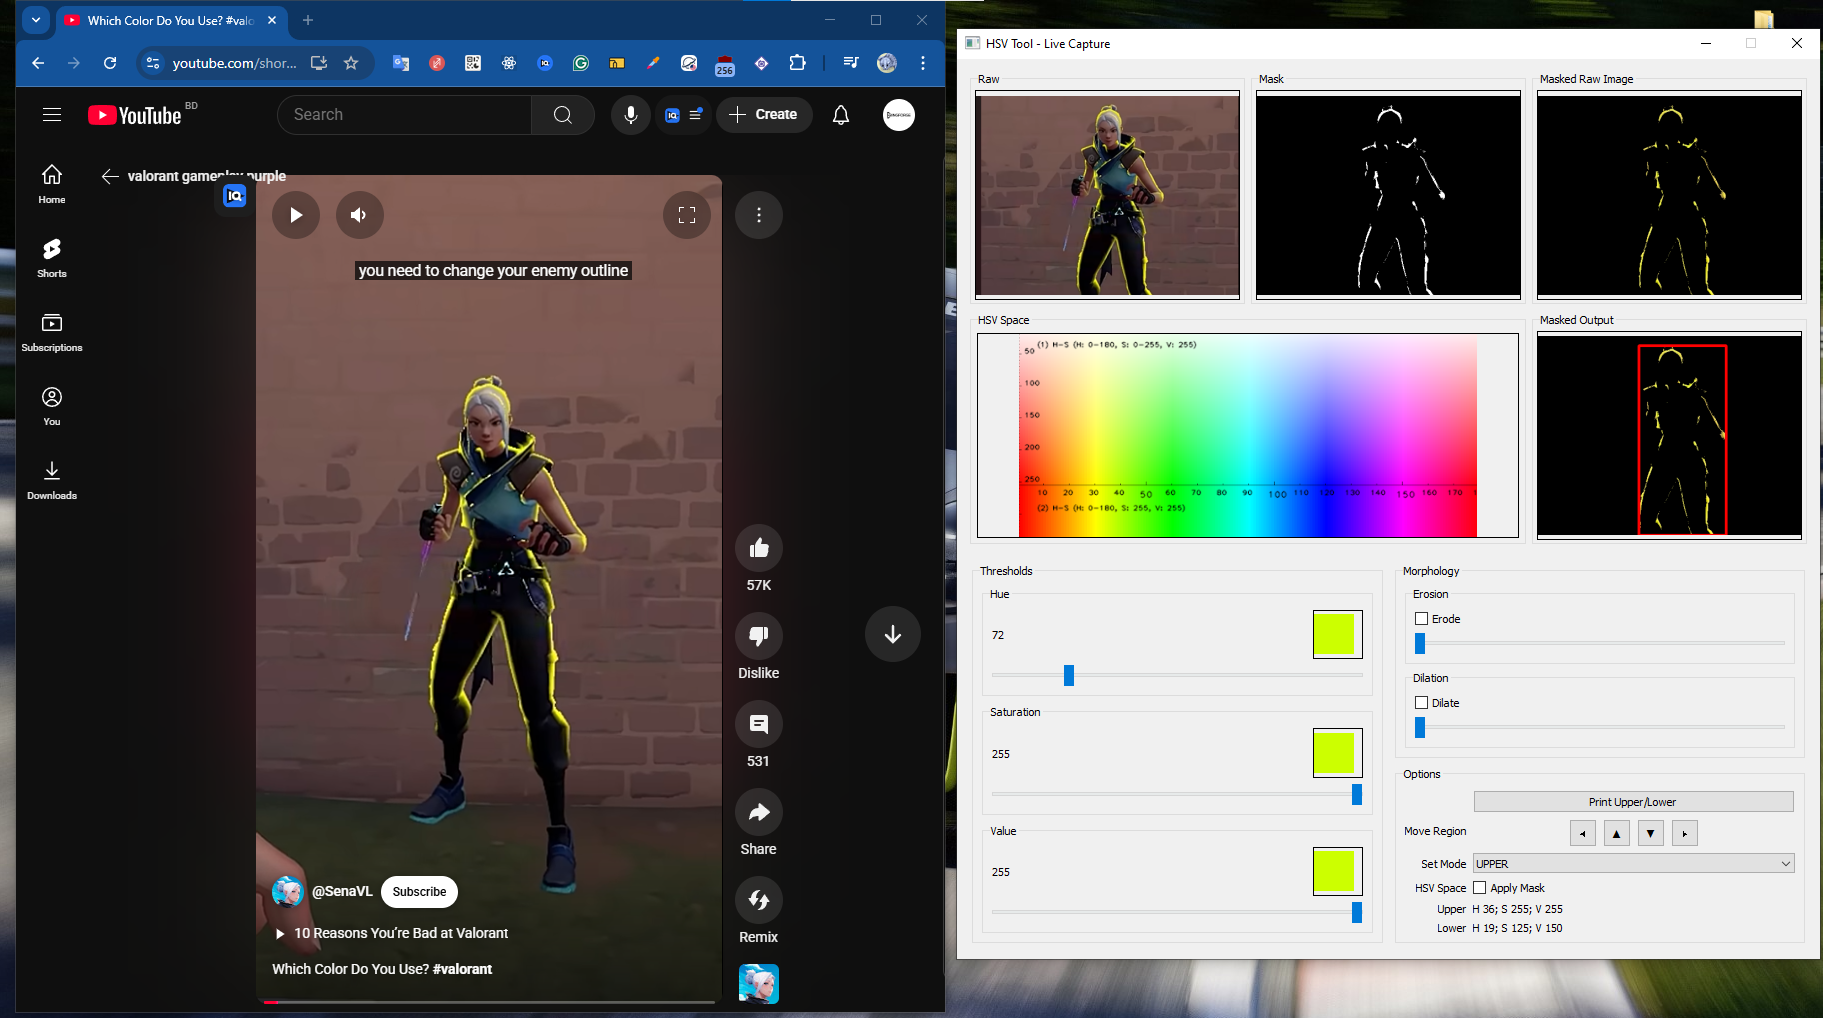Enter fullscreen on the Shorts player

[687, 215]
